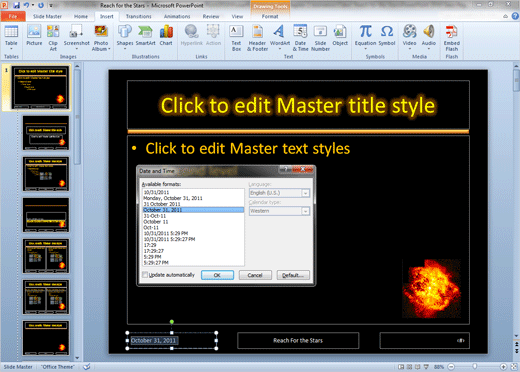Open the Shapes gallery

125,37
